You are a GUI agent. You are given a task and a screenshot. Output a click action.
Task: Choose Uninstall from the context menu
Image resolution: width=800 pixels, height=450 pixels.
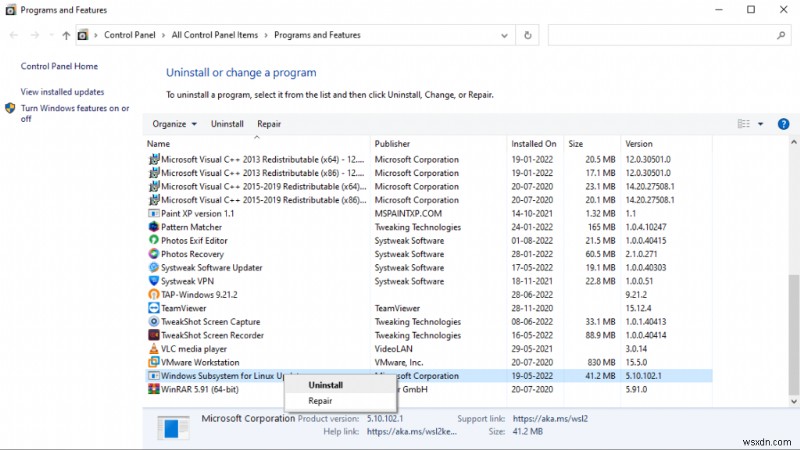point(326,385)
